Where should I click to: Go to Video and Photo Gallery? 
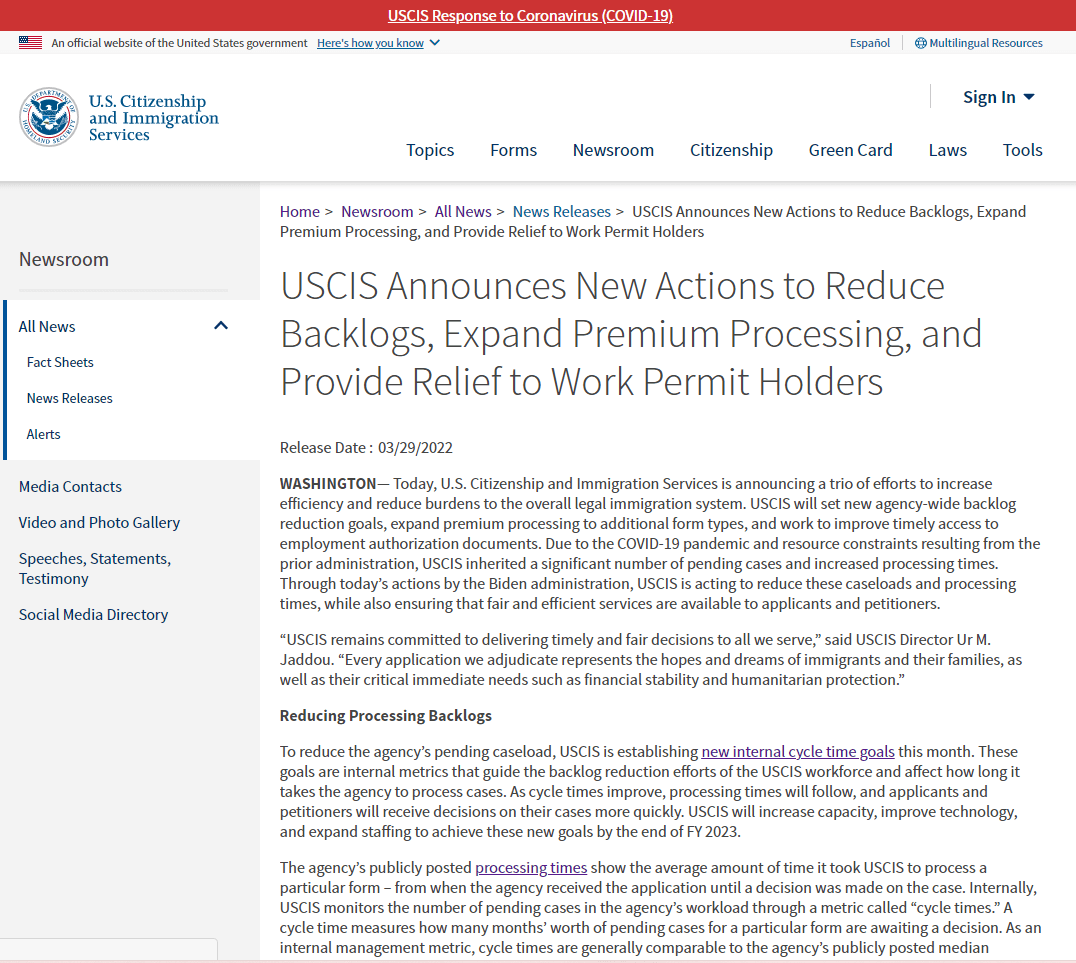pos(99,522)
